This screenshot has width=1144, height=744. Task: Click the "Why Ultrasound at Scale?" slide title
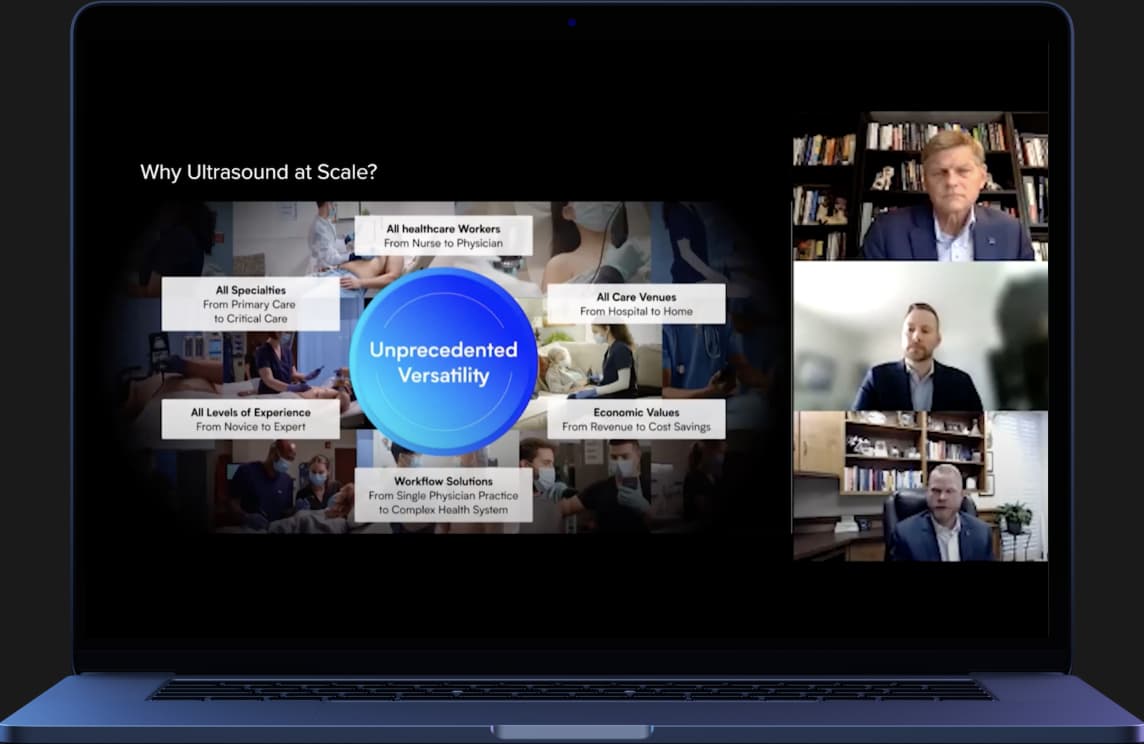pos(258,172)
